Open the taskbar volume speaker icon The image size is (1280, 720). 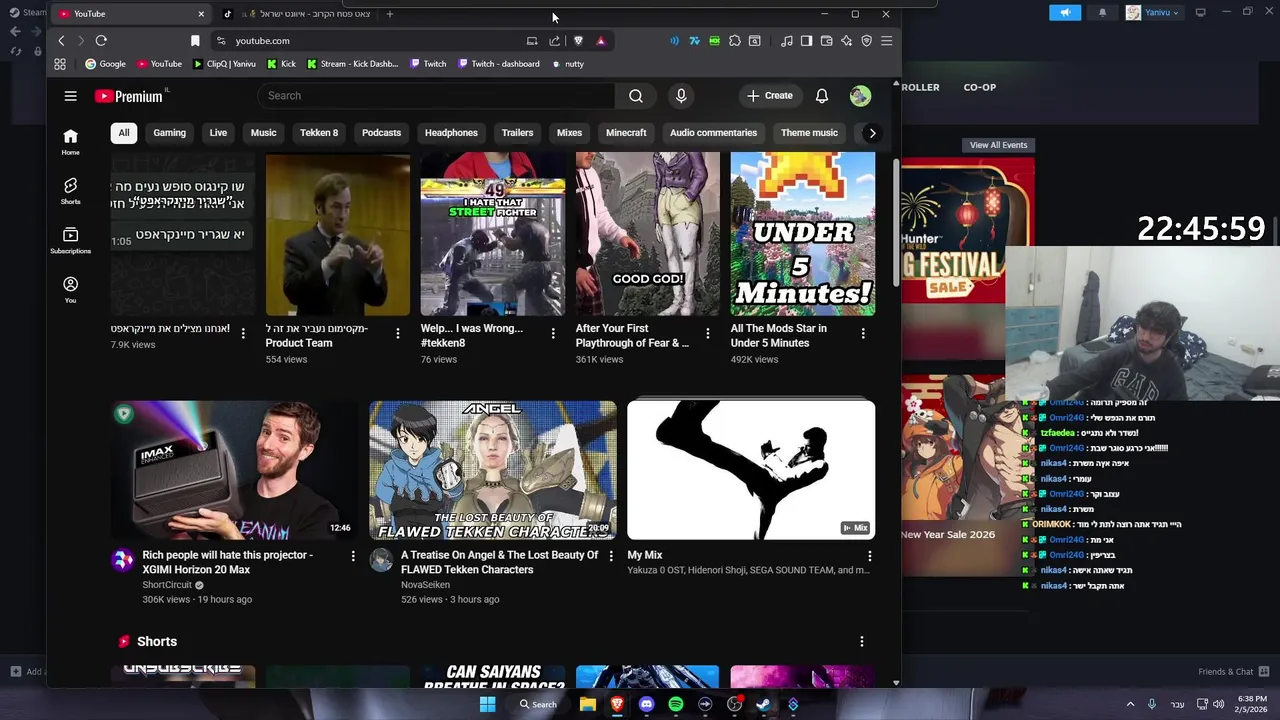click(x=1219, y=704)
